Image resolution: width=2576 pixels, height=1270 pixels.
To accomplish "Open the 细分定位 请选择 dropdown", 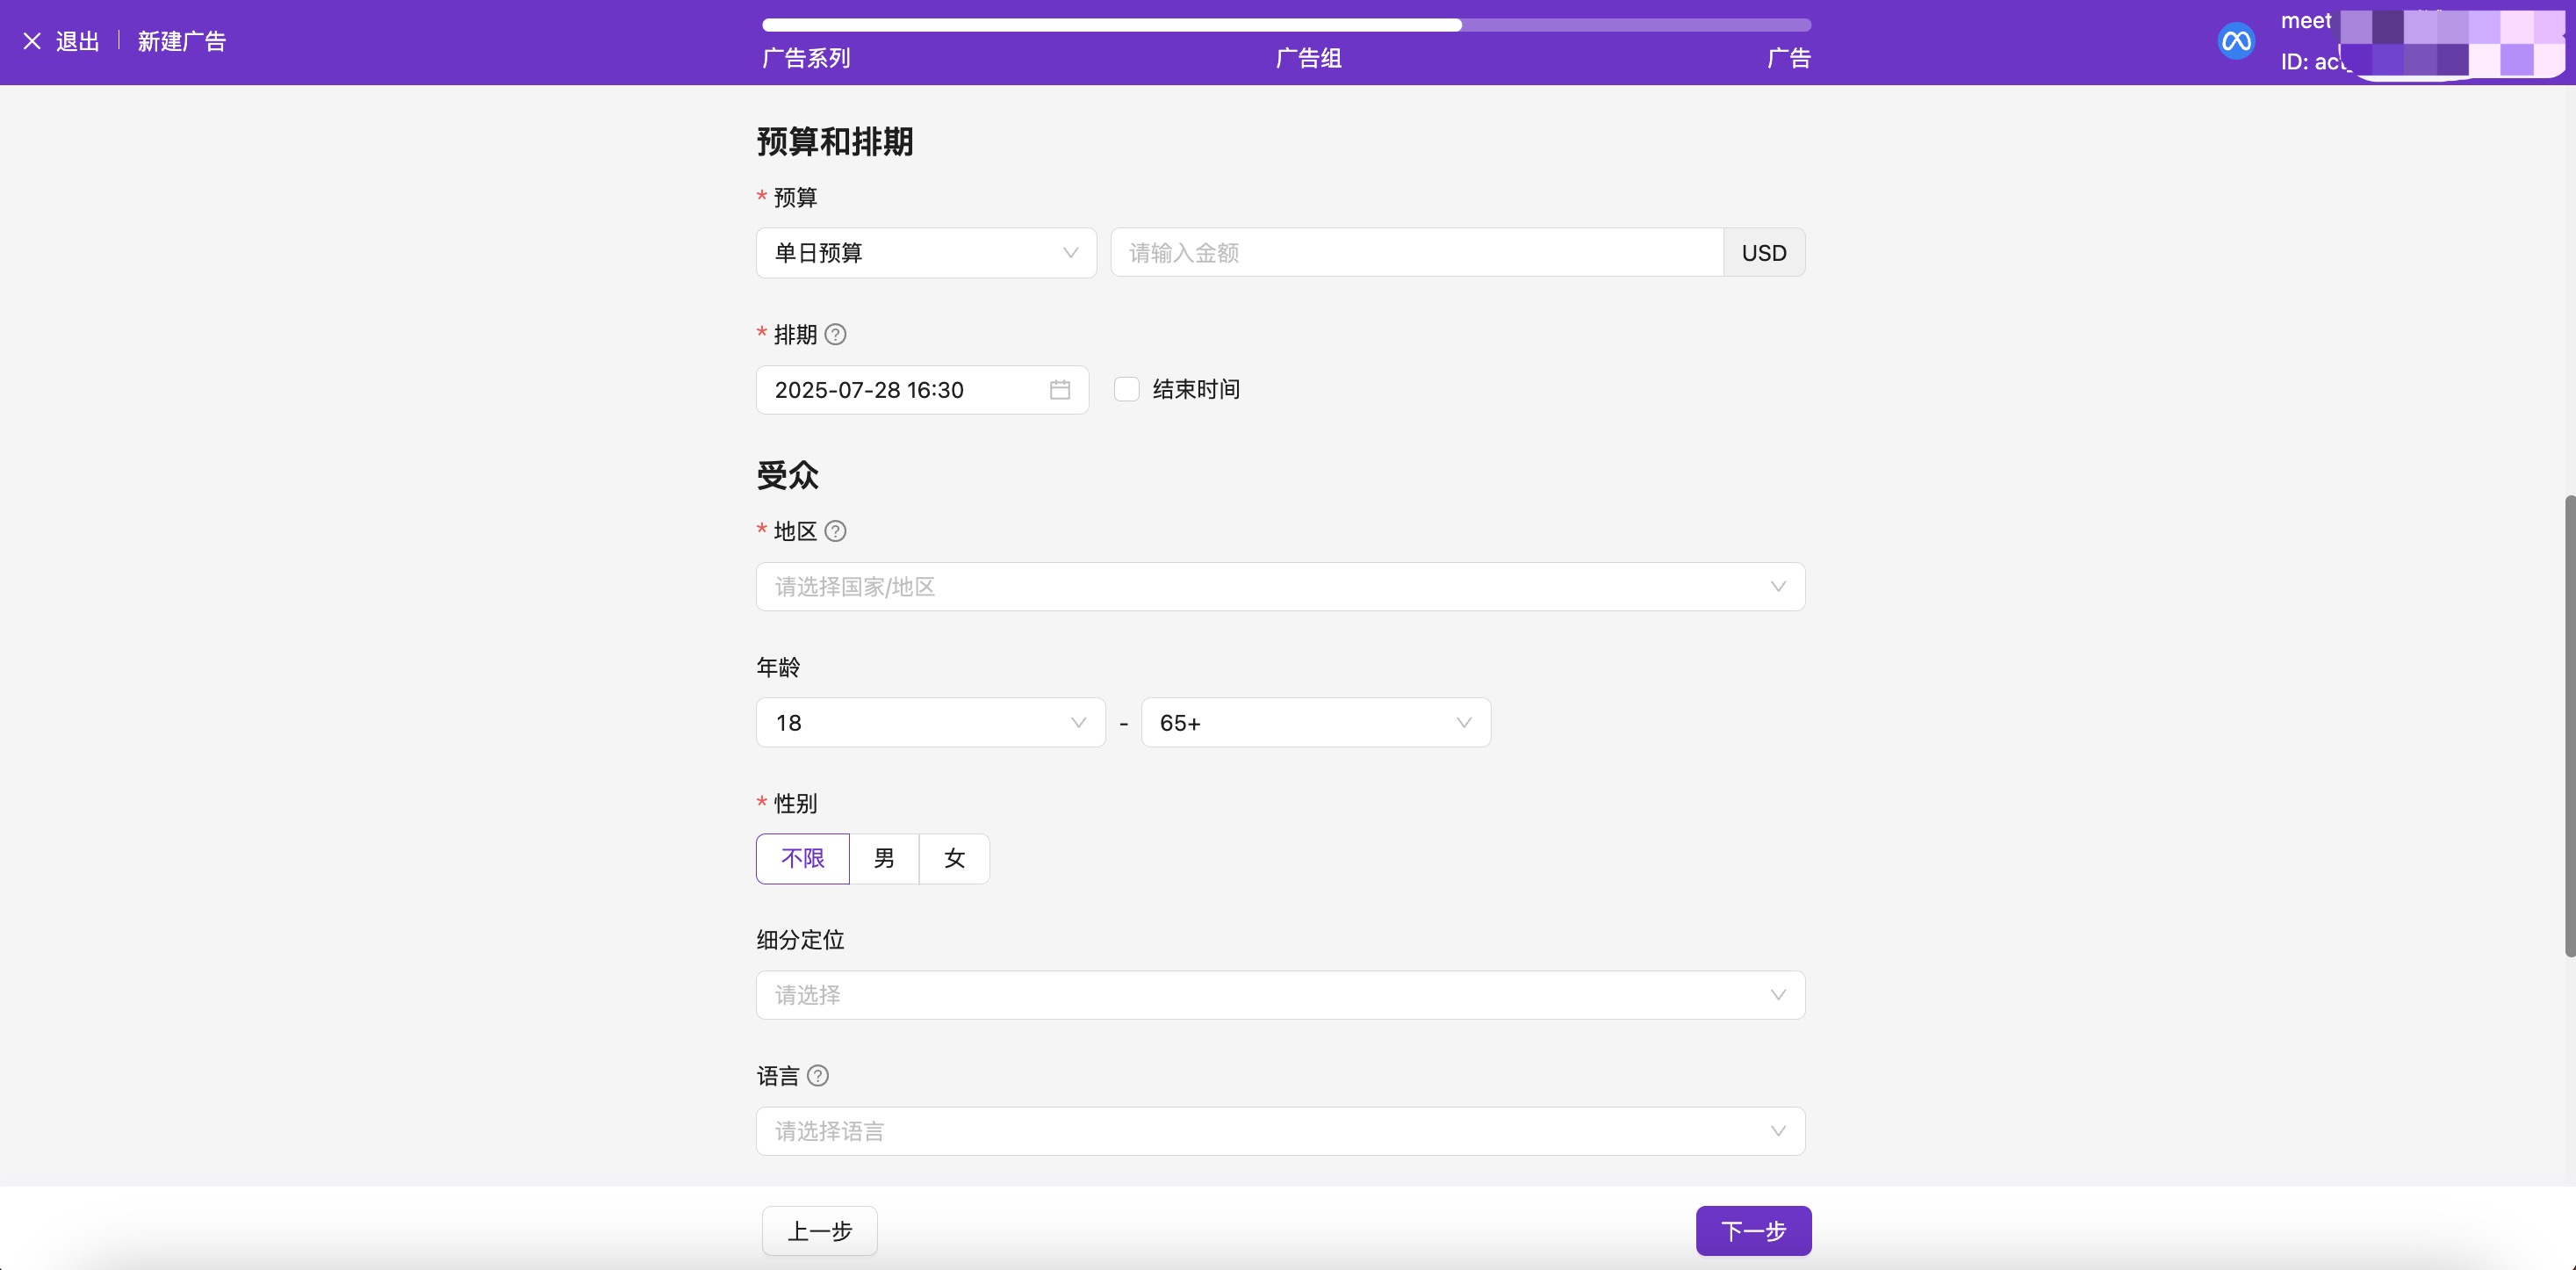I will (1280, 995).
